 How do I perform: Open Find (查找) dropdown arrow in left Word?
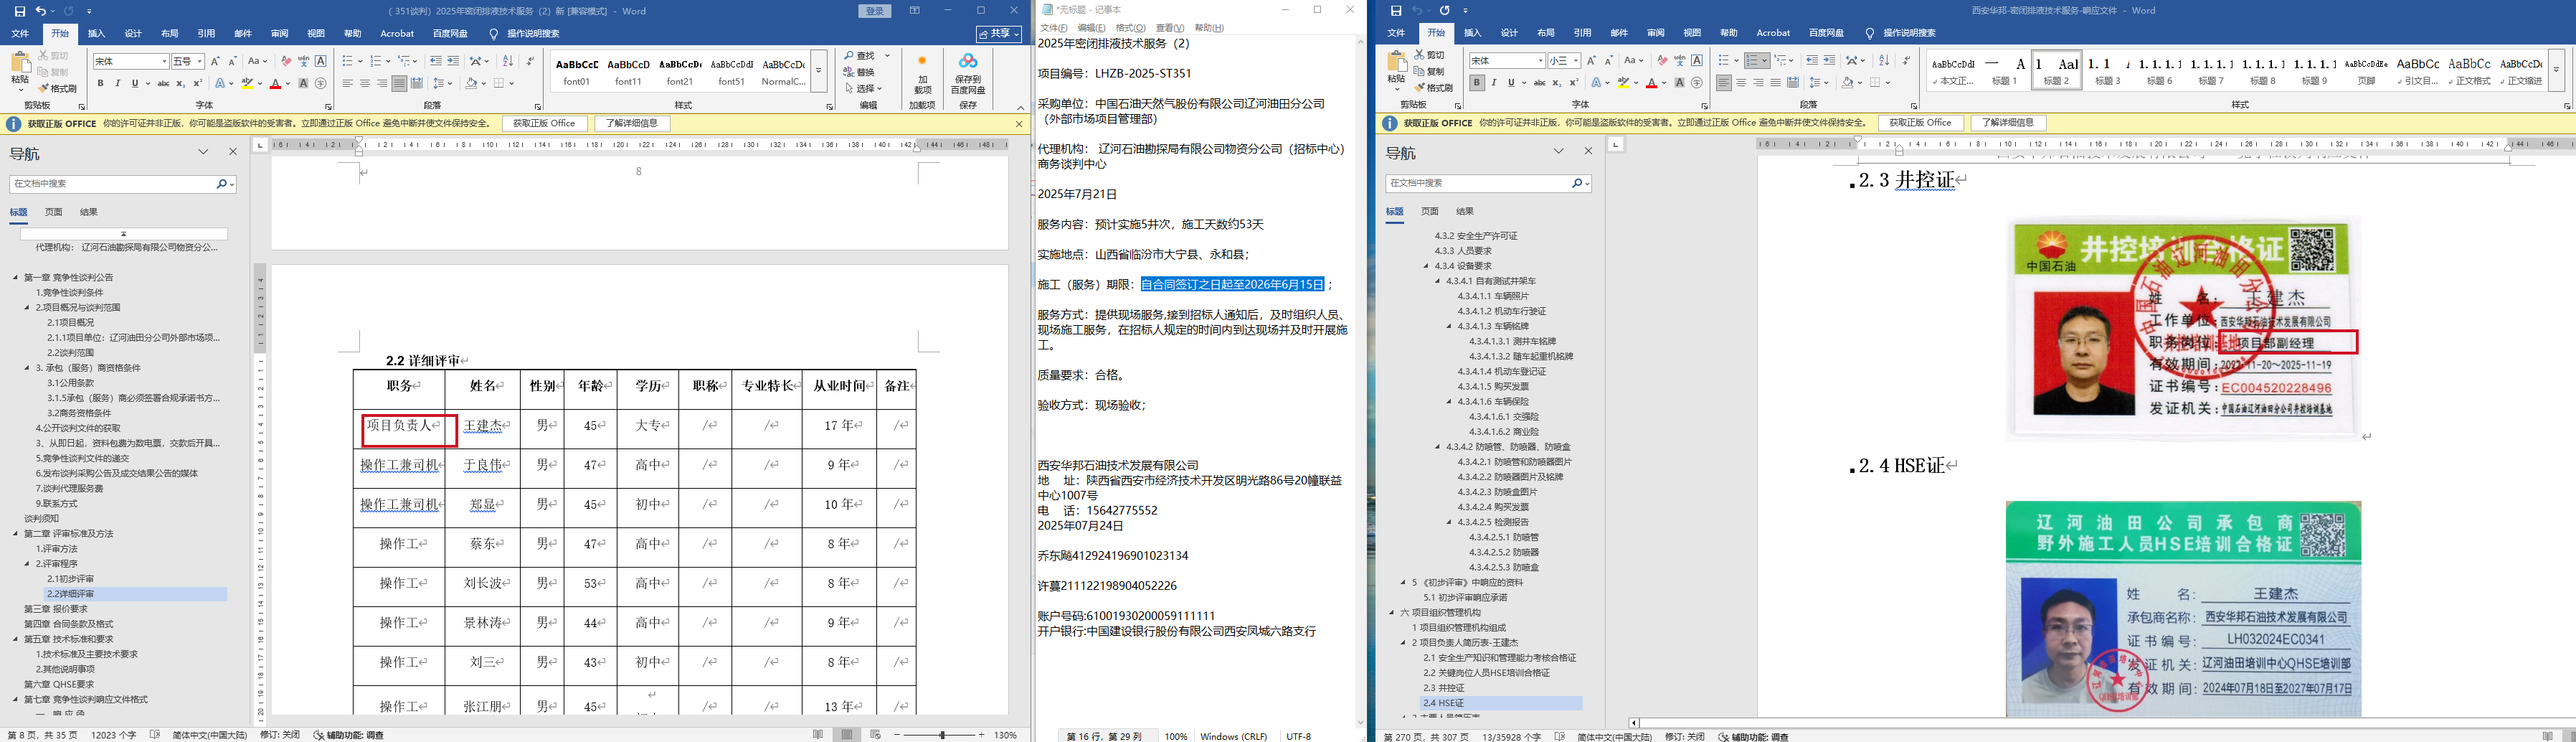click(x=888, y=55)
